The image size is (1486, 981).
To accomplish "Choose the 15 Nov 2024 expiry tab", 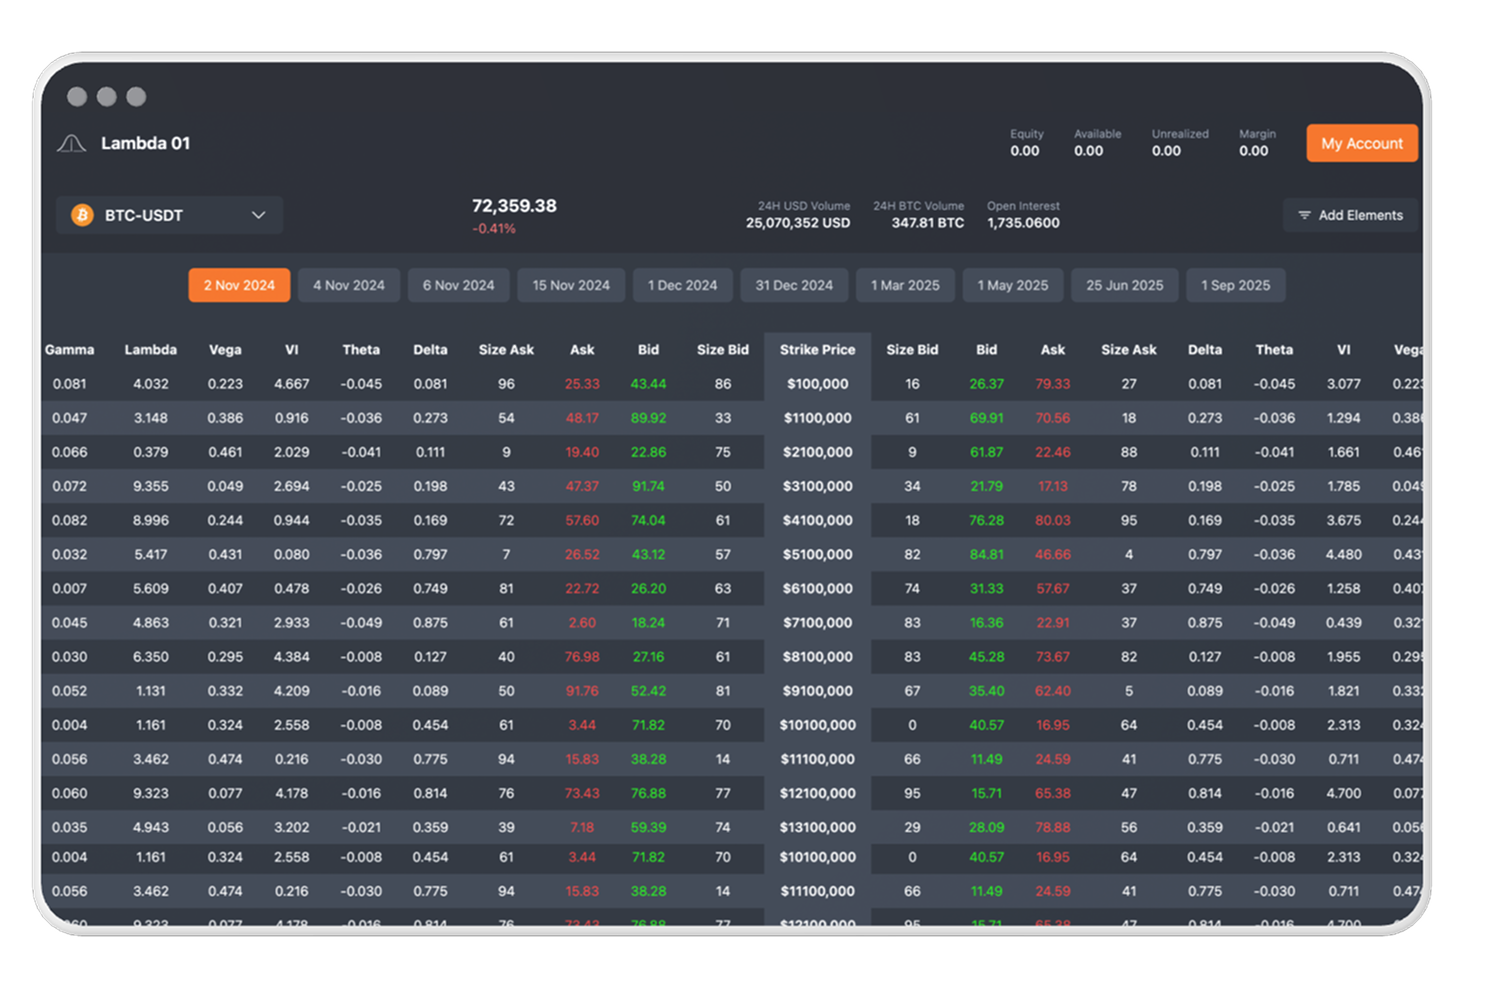I will click(x=570, y=285).
